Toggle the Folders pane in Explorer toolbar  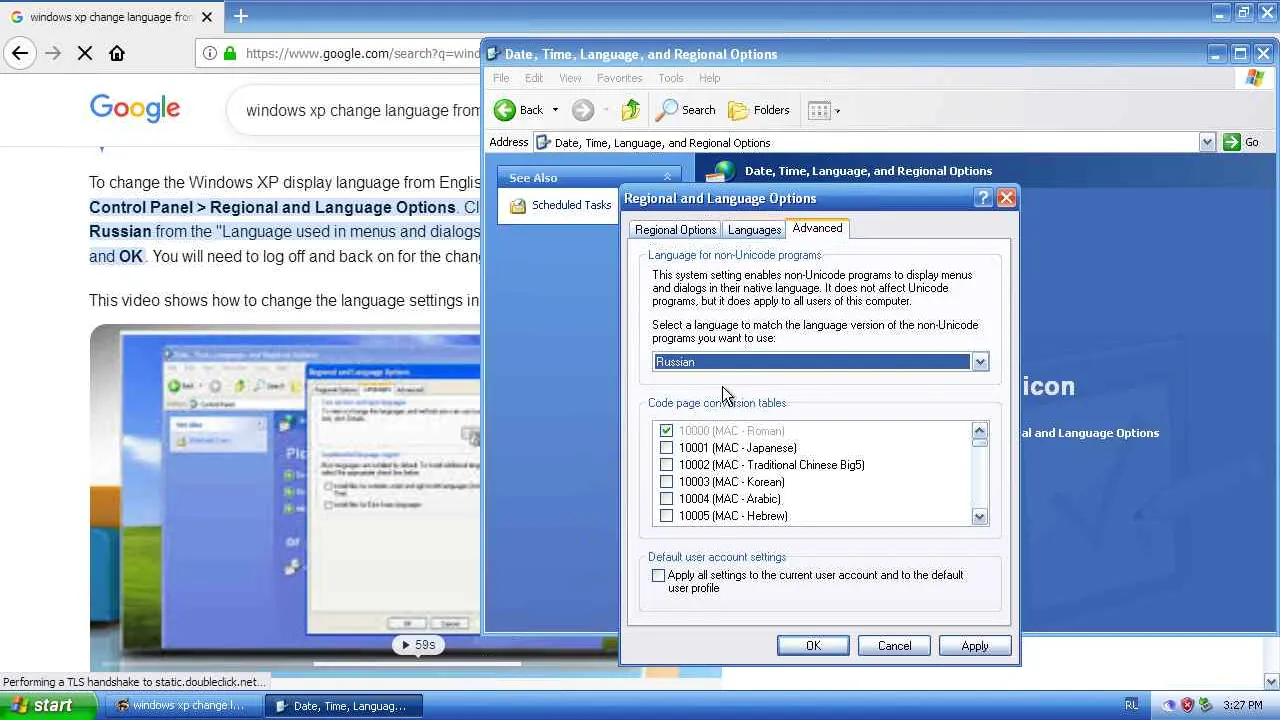pos(759,110)
